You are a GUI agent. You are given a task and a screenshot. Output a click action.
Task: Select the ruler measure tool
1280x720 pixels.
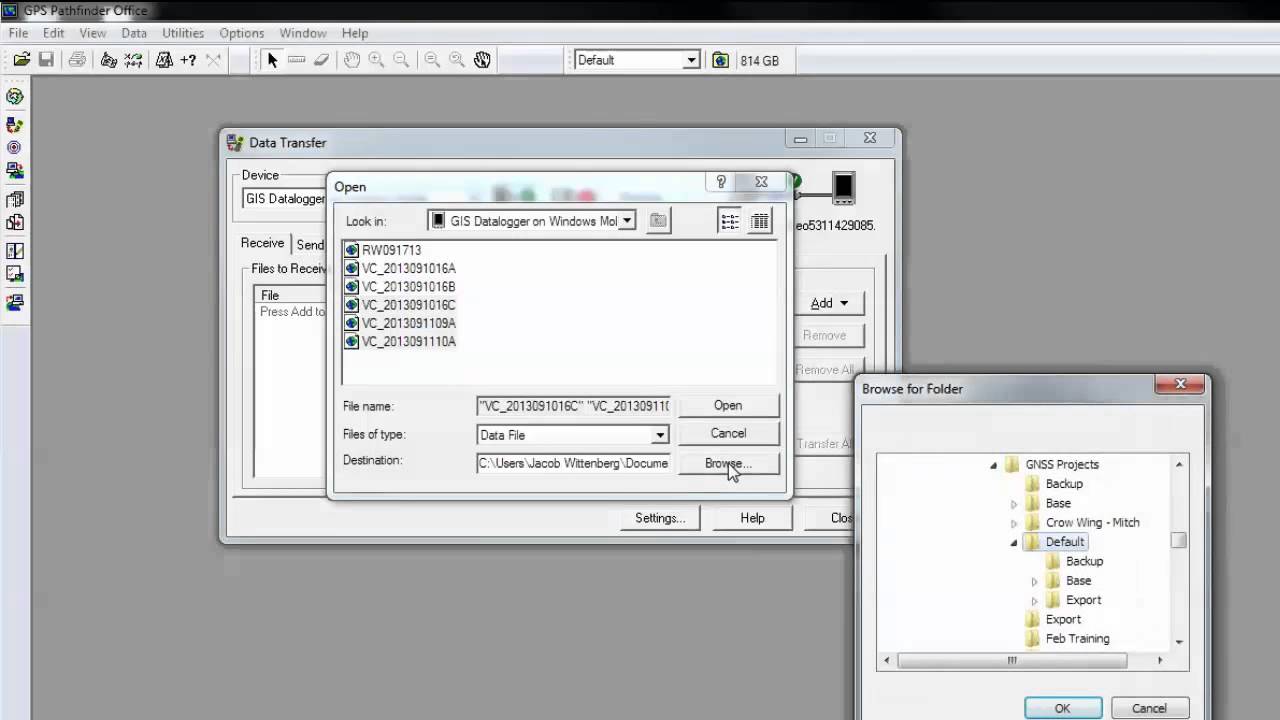[x=296, y=60]
